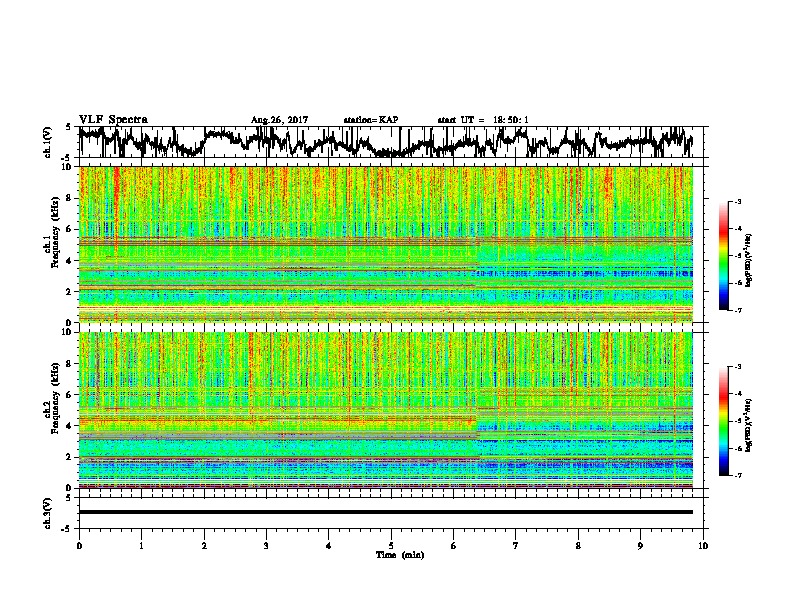Click the "2" kHz tick on ch.2 frequency axis
The image size is (792, 612).
point(70,457)
